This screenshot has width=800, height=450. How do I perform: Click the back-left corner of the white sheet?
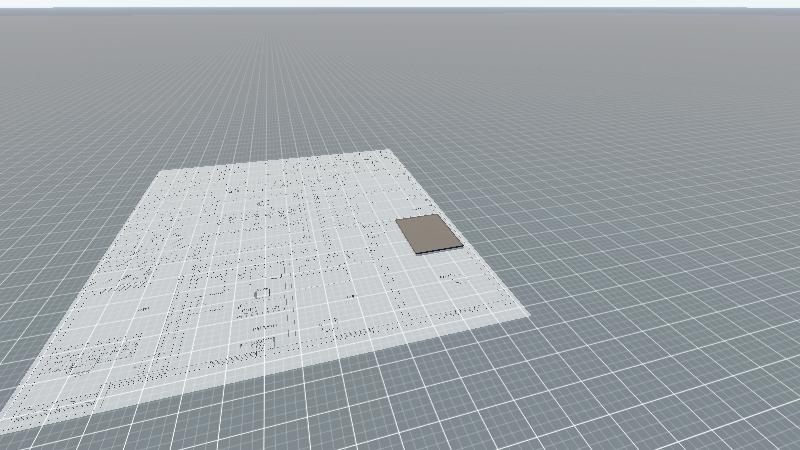163,171
